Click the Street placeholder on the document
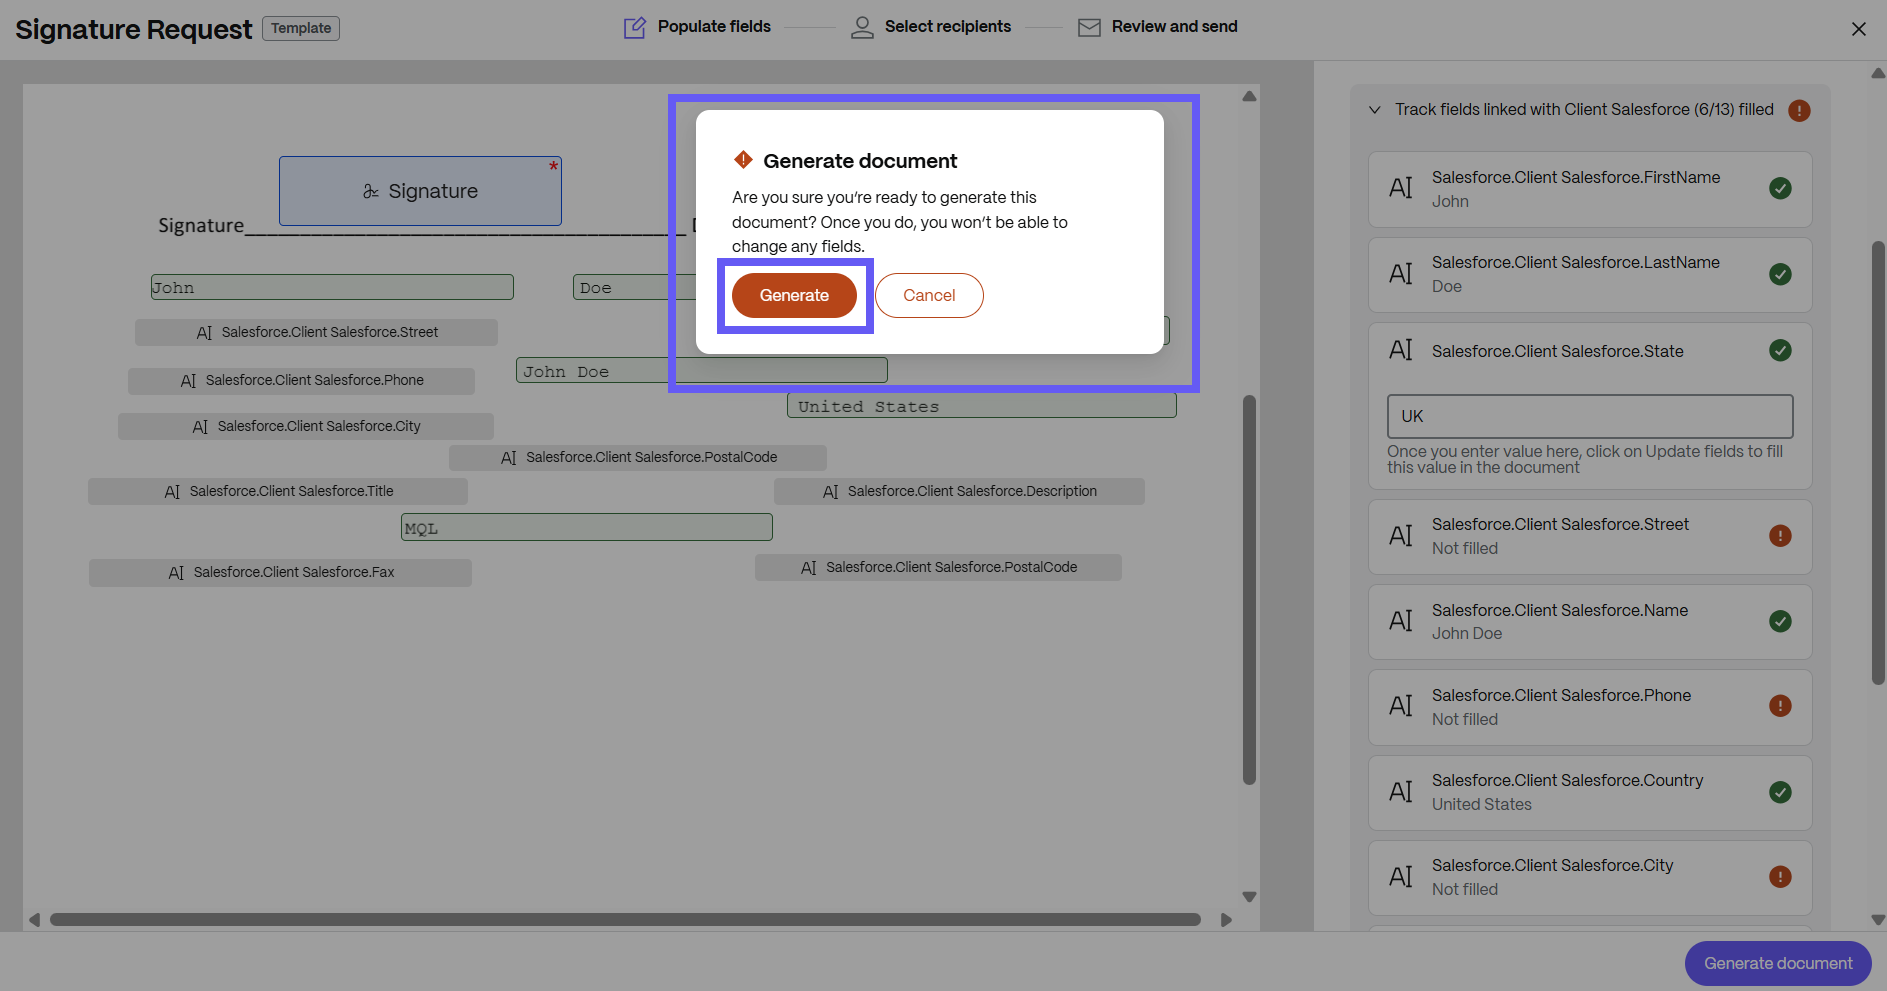The image size is (1887, 991). click(x=316, y=332)
